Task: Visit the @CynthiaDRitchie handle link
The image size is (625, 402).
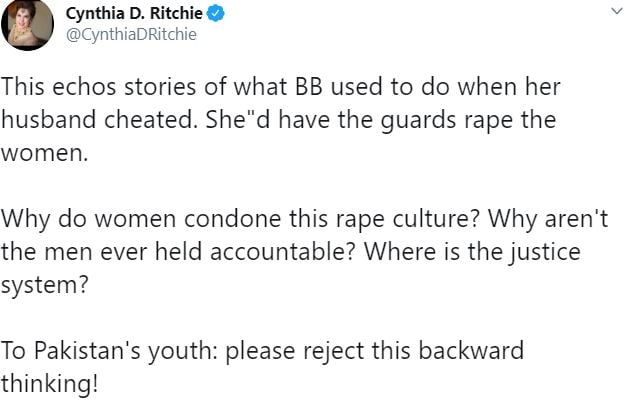Action: (x=131, y=35)
